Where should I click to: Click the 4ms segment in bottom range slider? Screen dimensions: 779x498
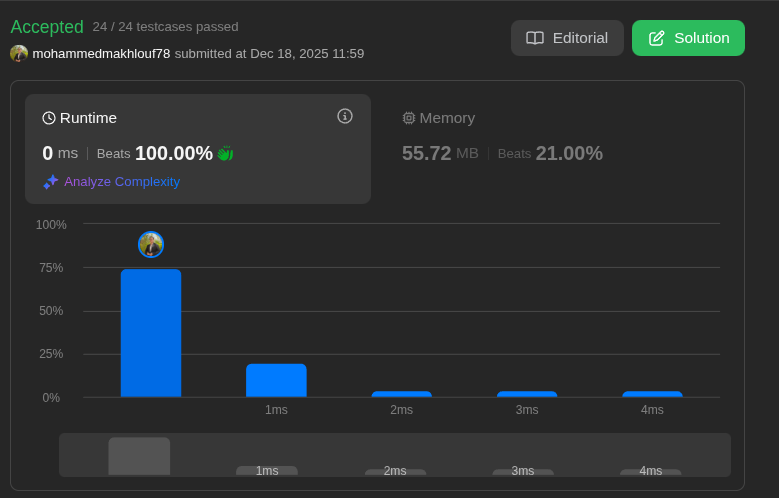650,472
